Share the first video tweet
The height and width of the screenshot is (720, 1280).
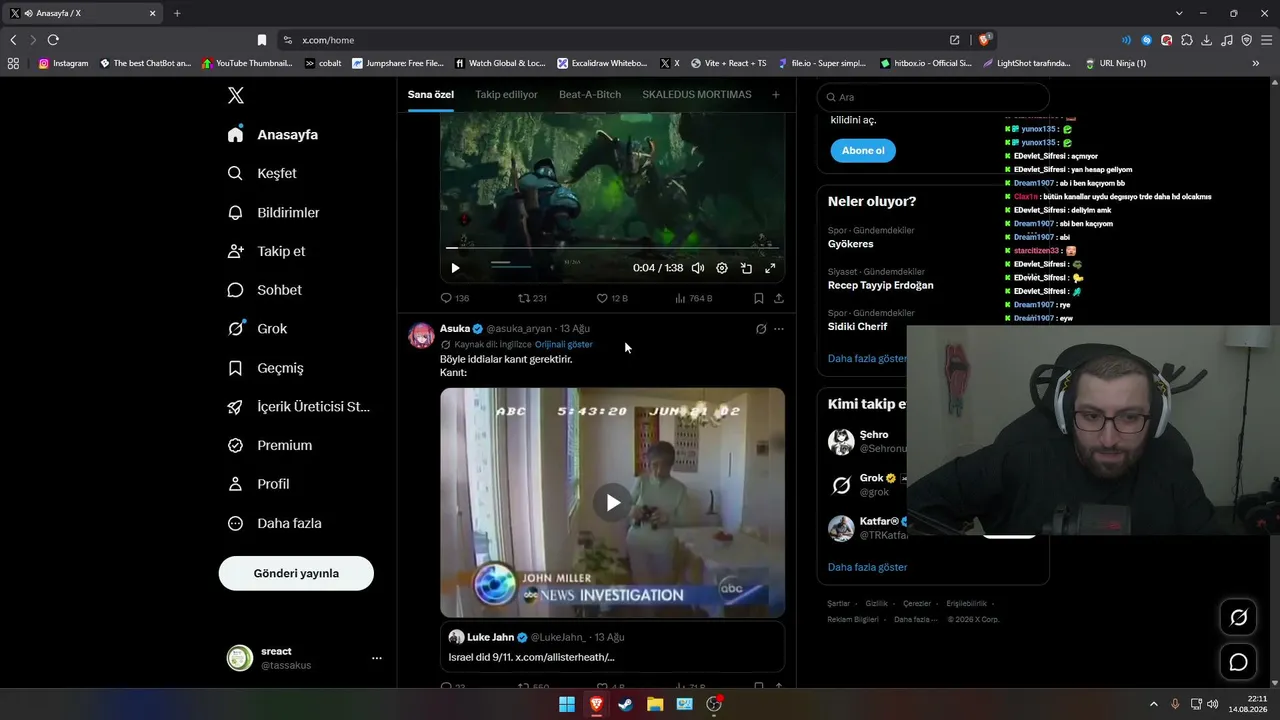(779, 298)
